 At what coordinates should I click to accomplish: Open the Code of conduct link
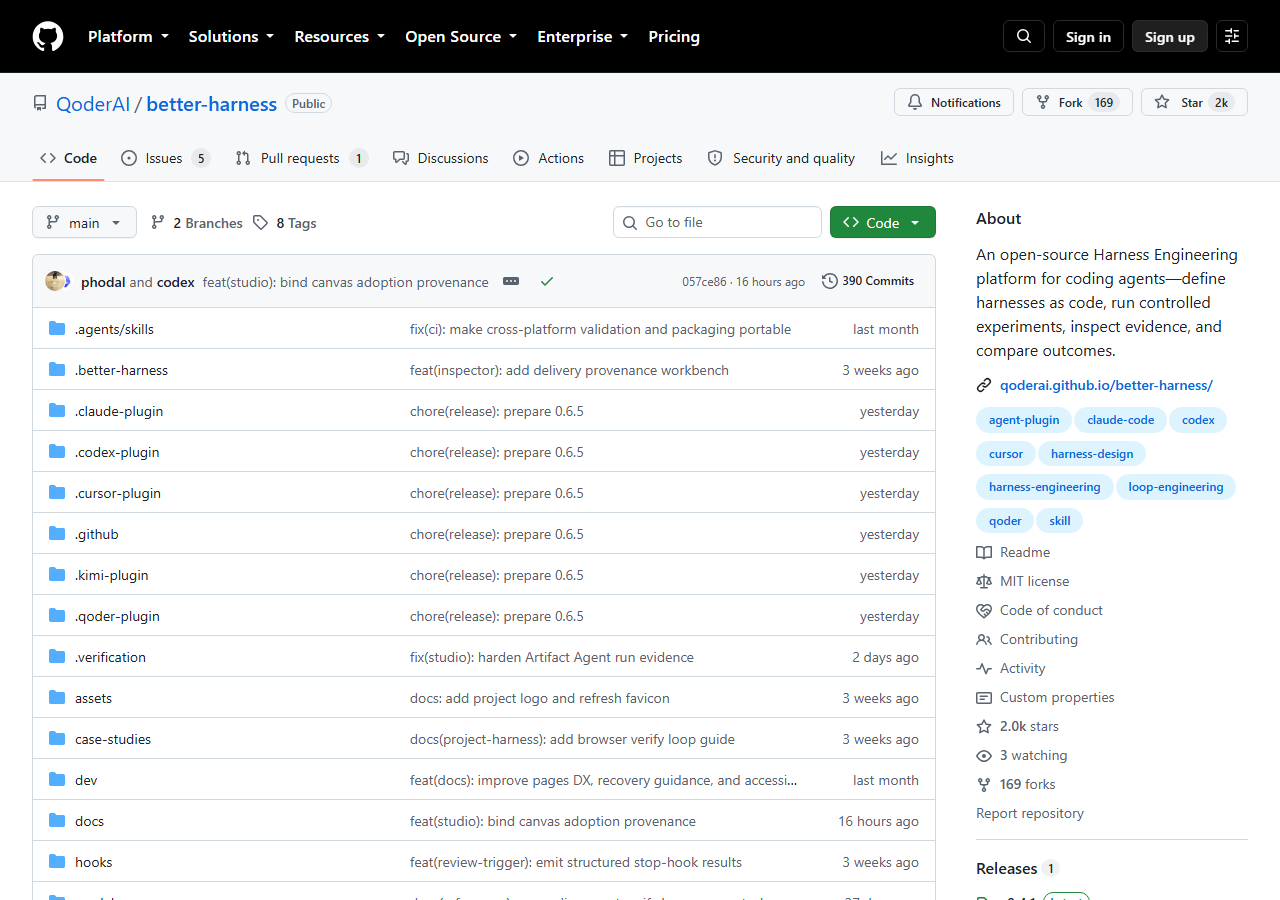1051,610
